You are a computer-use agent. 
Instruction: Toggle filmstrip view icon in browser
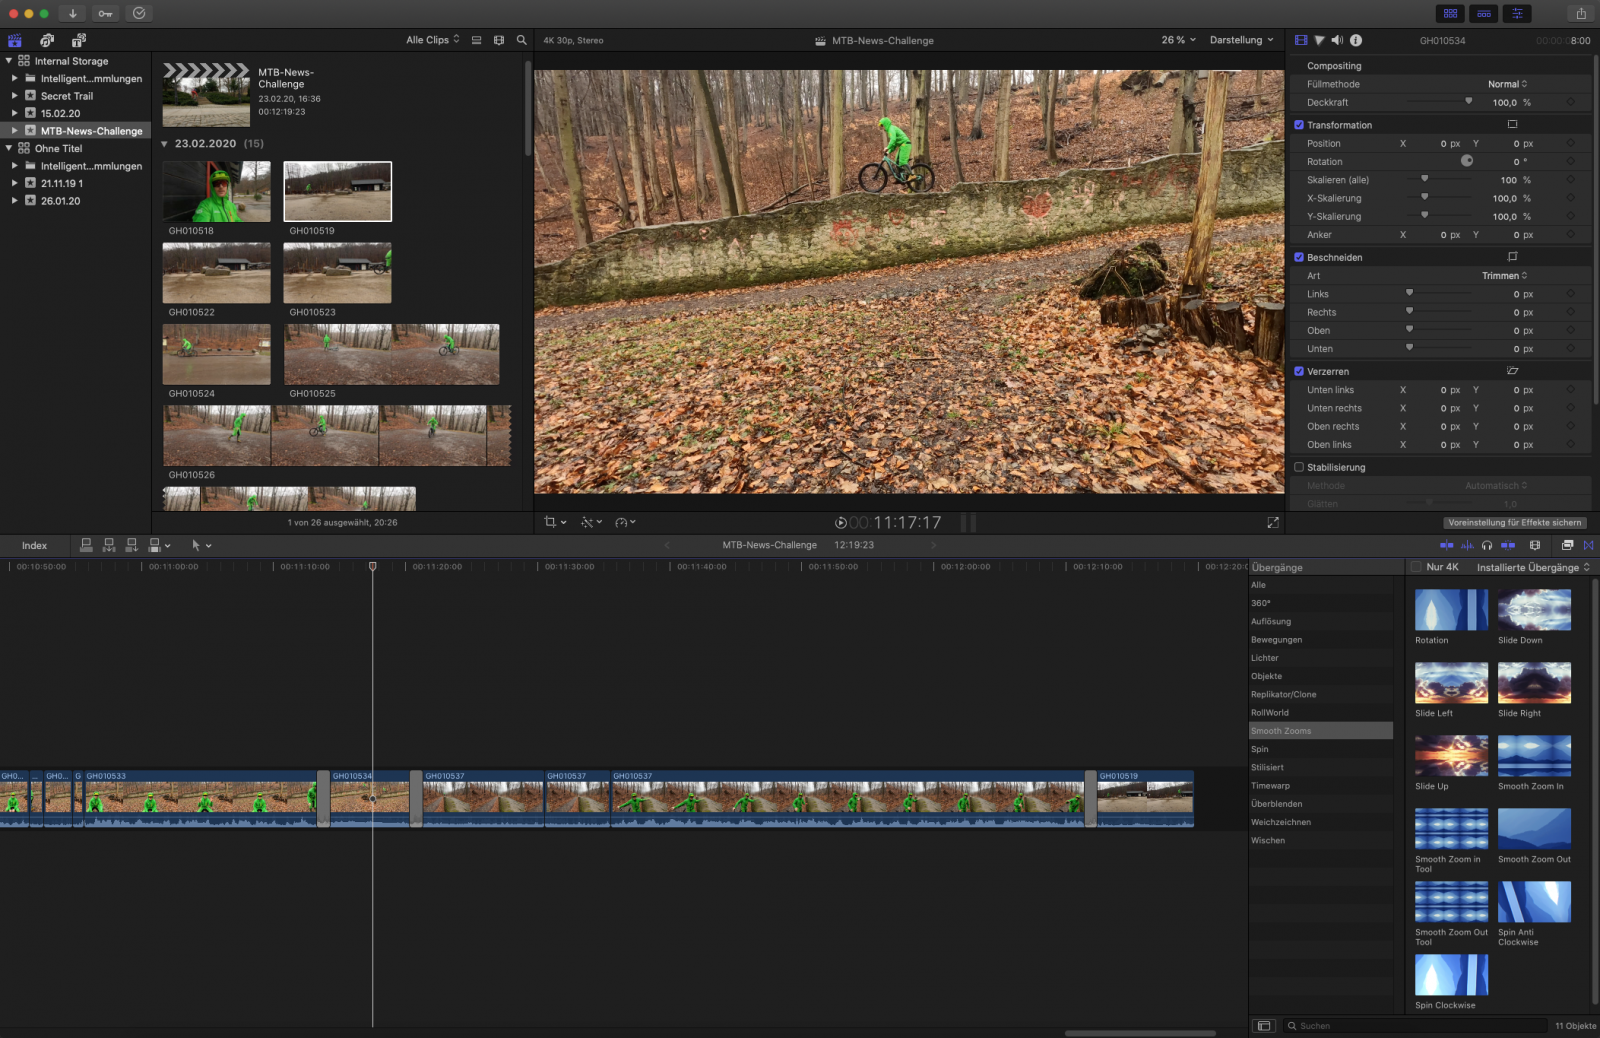click(498, 40)
